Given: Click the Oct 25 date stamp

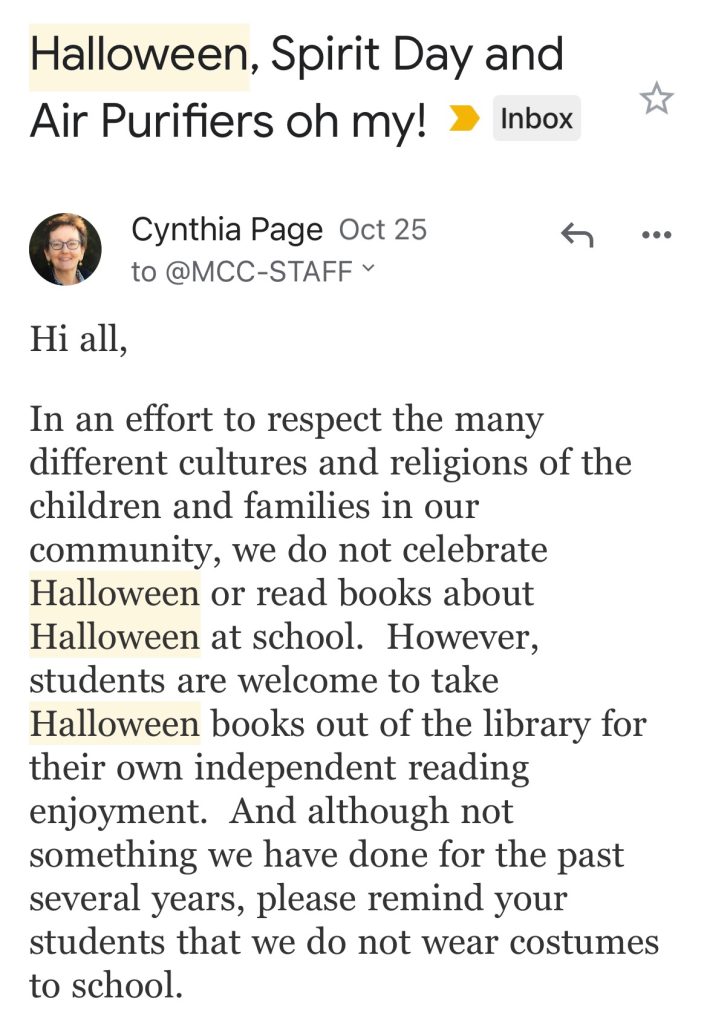Looking at the screenshot, I should coord(383,230).
